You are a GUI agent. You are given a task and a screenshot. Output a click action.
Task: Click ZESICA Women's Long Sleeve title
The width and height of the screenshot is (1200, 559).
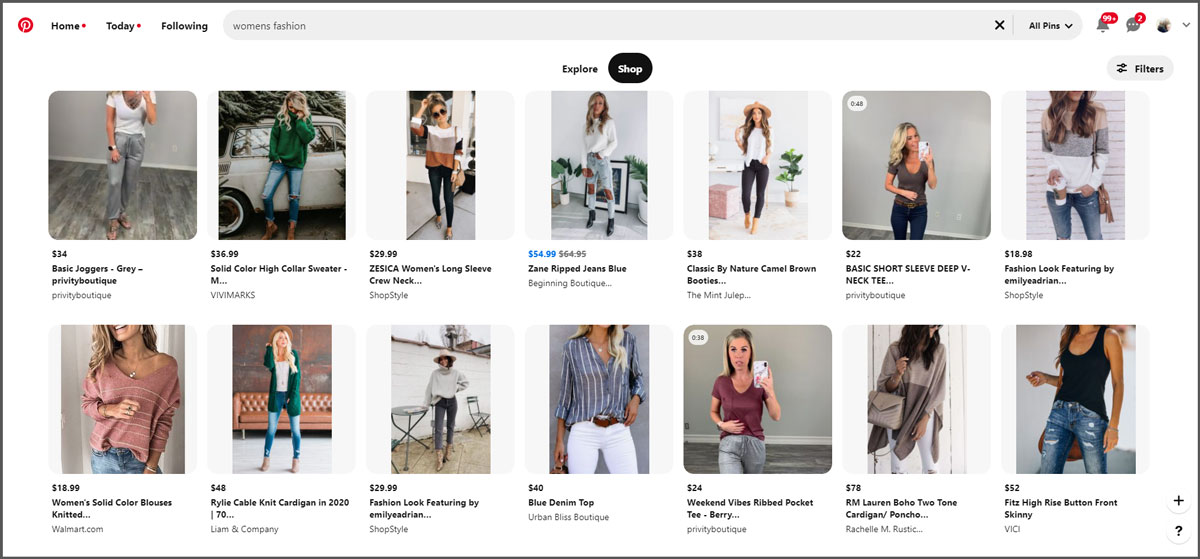[430, 275]
